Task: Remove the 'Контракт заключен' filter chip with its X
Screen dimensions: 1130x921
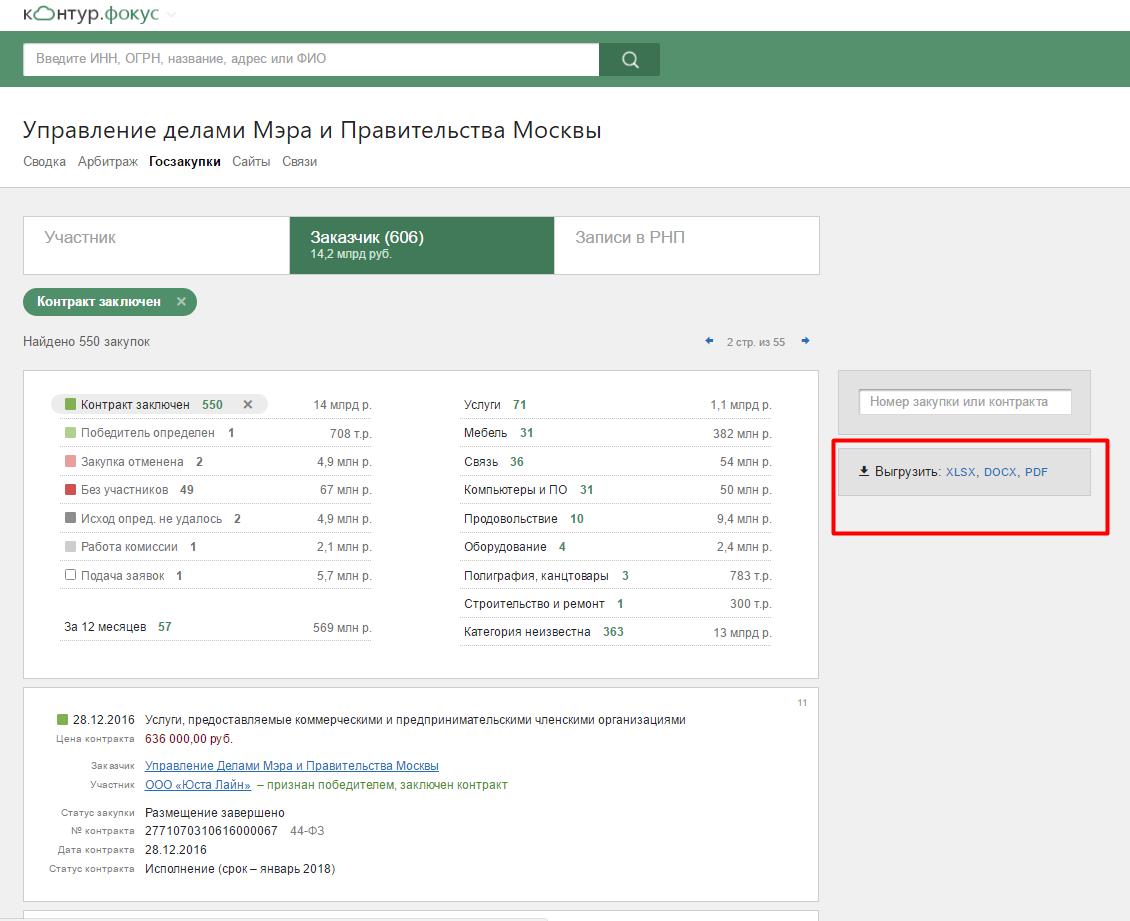Action: pyautogui.click(x=182, y=302)
